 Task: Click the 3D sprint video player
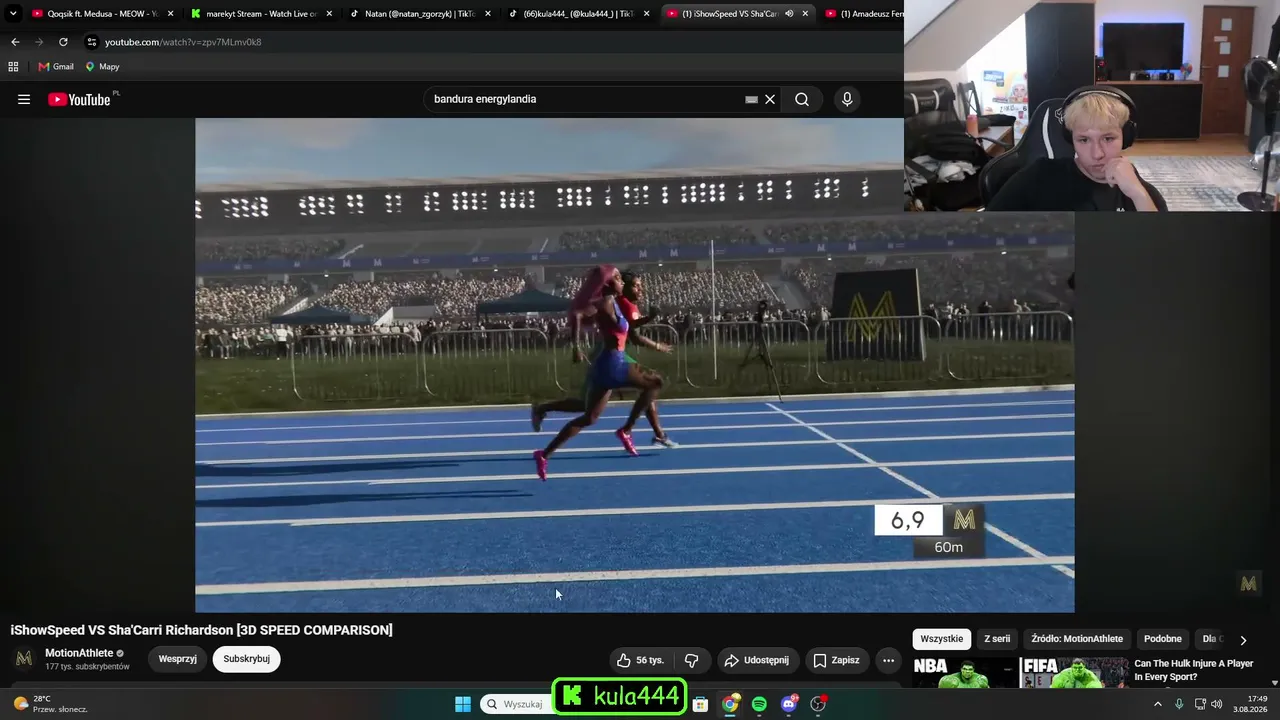634,365
